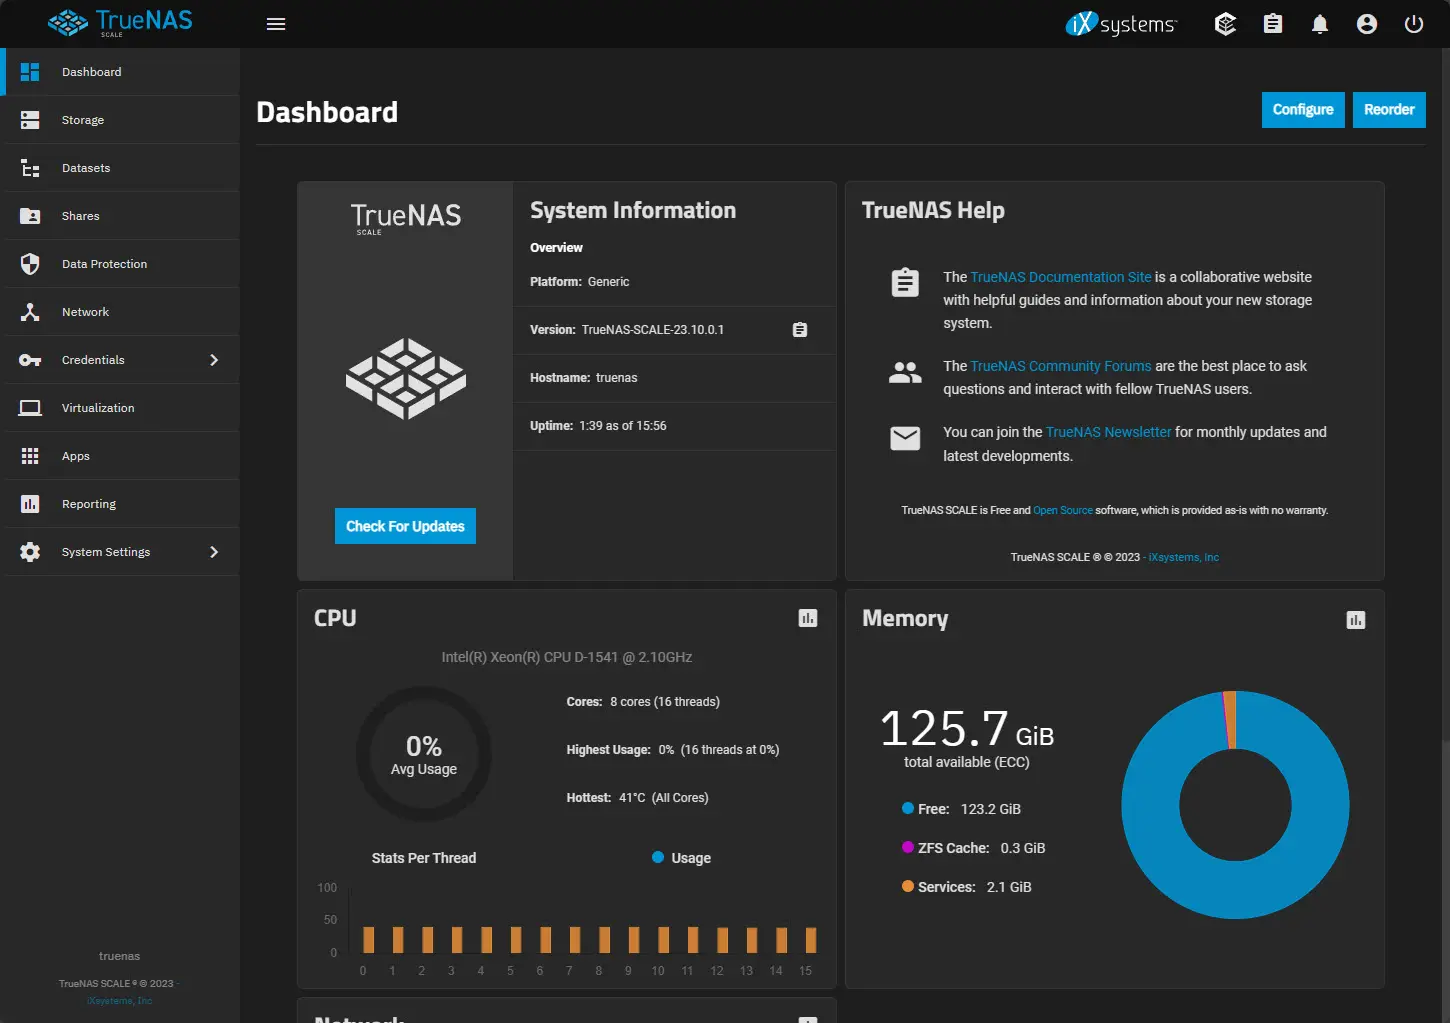This screenshot has height=1023, width=1450.
Task: Click the TrueNAS SCALE logo in header
Action: [120, 22]
